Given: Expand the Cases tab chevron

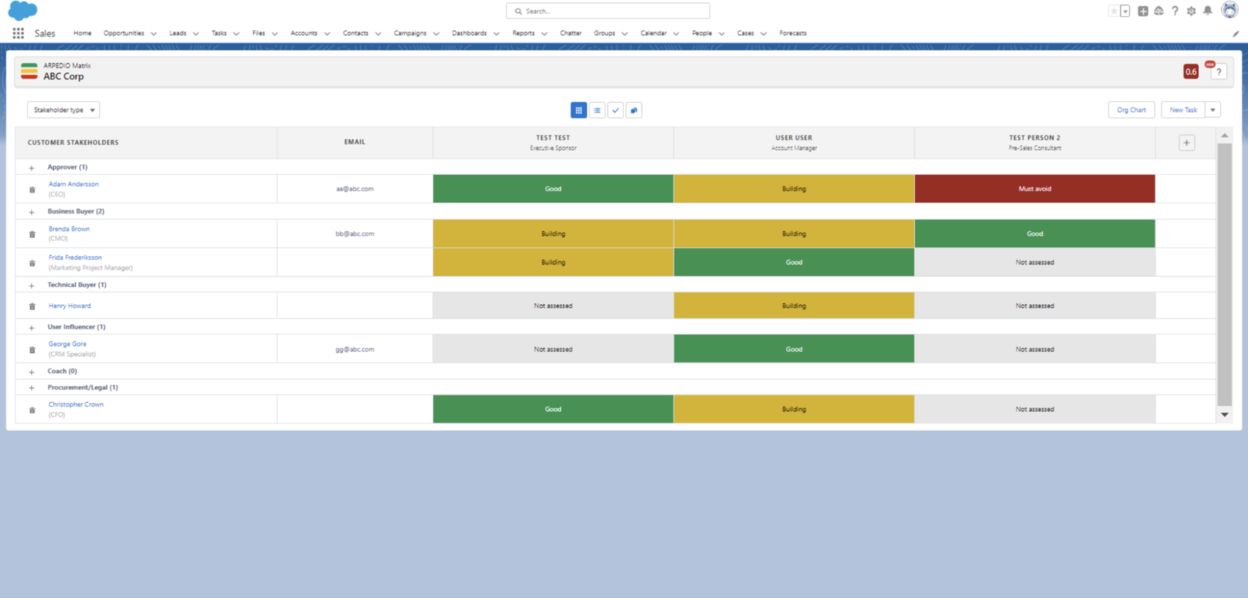Looking at the screenshot, I should pos(763,33).
